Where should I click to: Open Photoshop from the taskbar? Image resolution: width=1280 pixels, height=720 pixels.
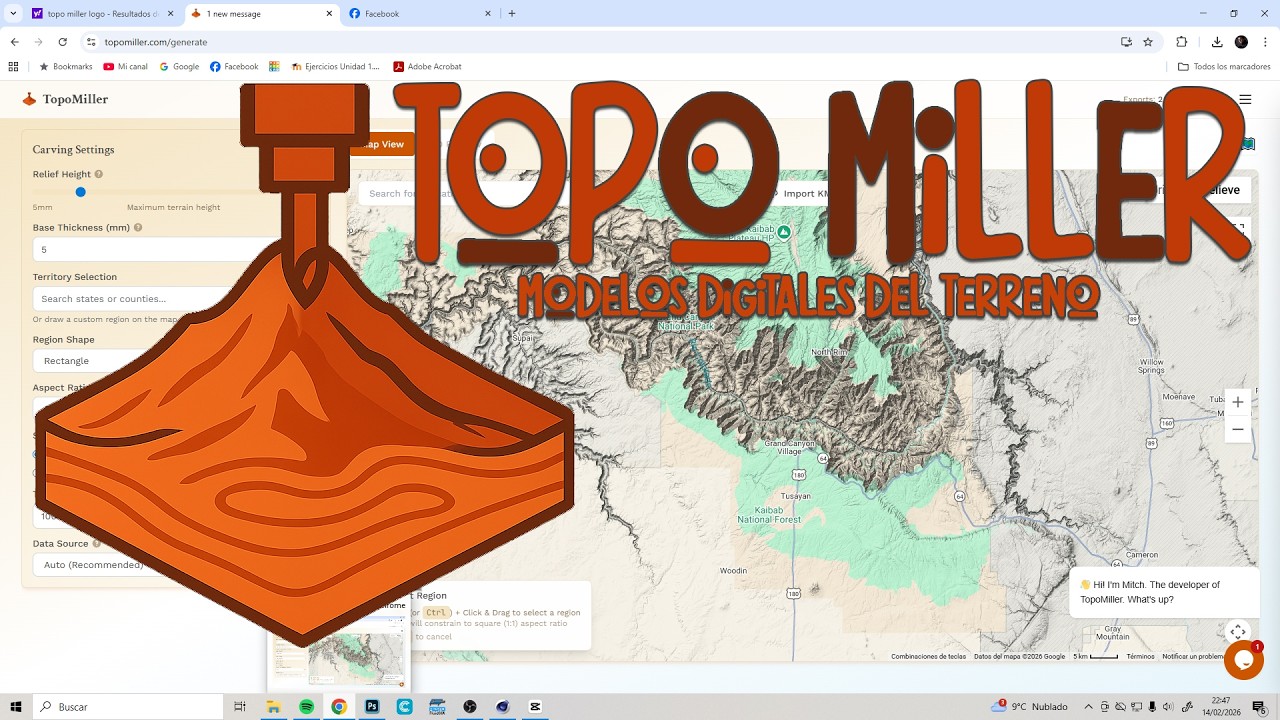coord(372,707)
